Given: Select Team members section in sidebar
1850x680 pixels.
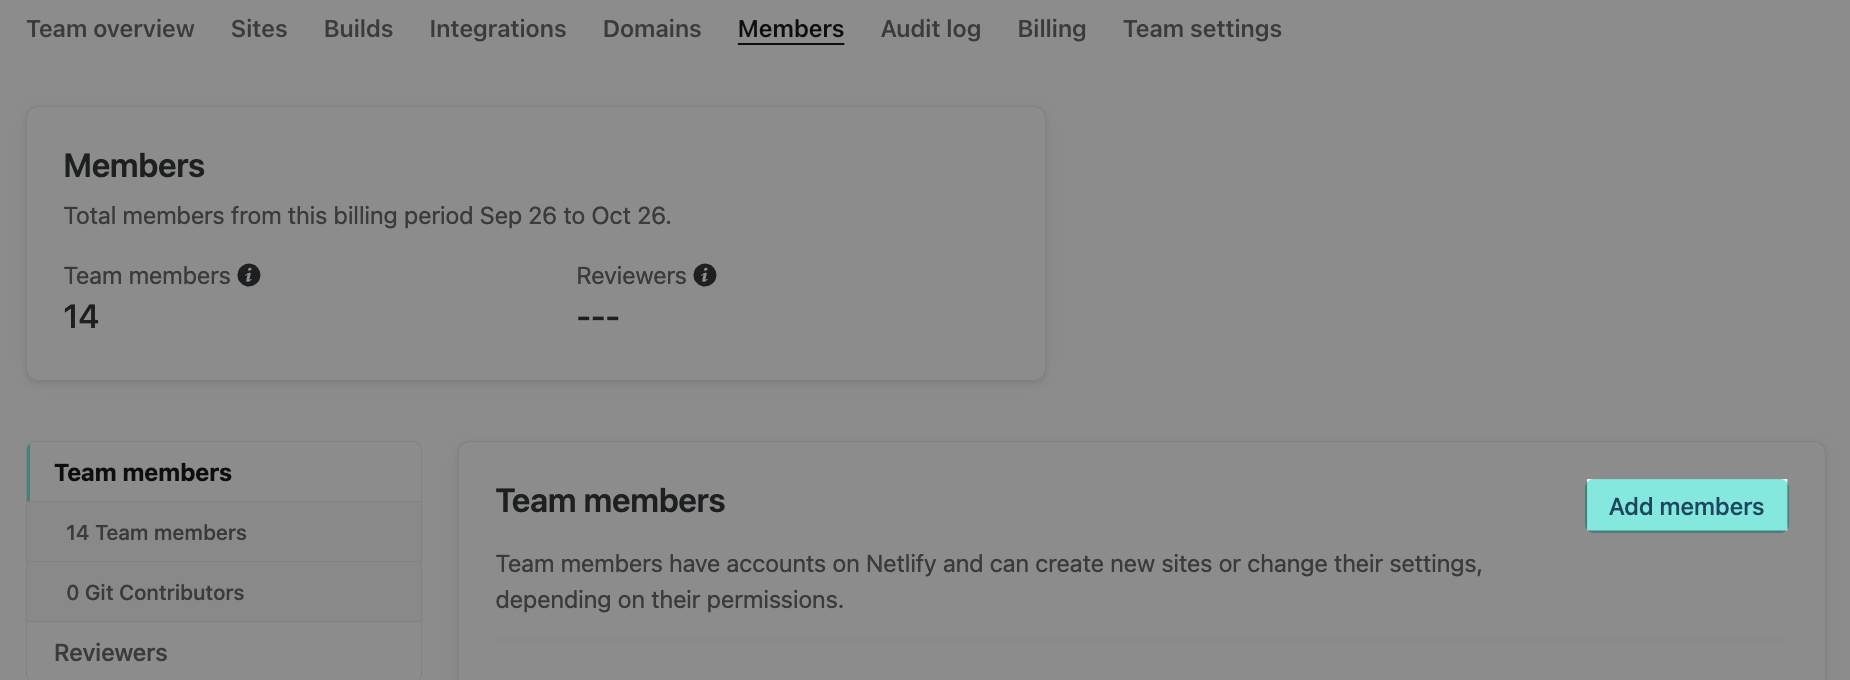Looking at the screenshot, I should pos(143,473).
